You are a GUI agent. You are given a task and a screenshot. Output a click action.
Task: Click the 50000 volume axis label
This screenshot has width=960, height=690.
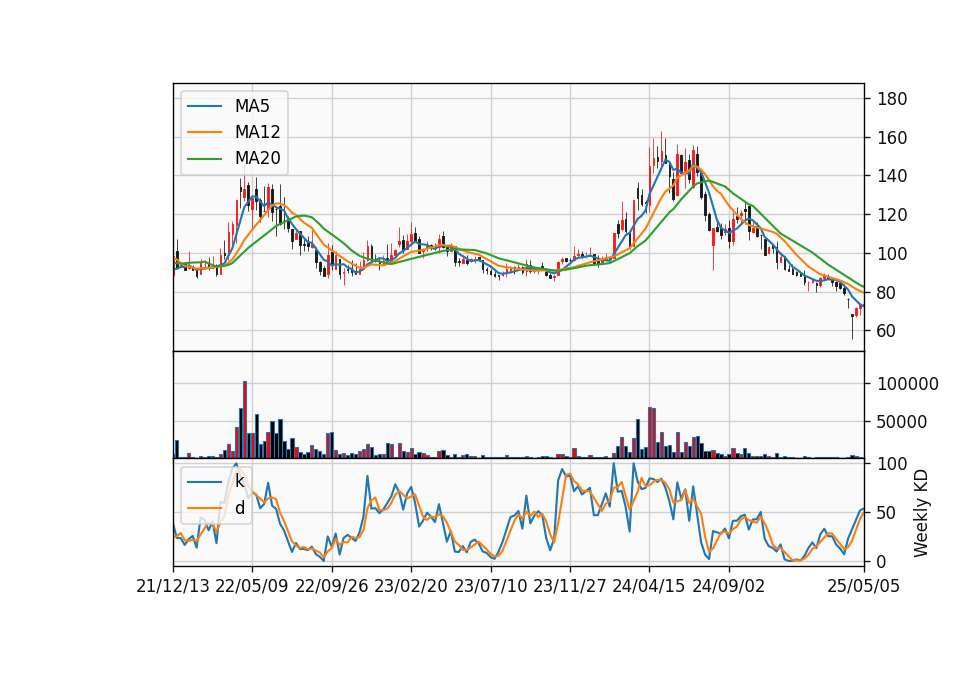pos(902,422)
